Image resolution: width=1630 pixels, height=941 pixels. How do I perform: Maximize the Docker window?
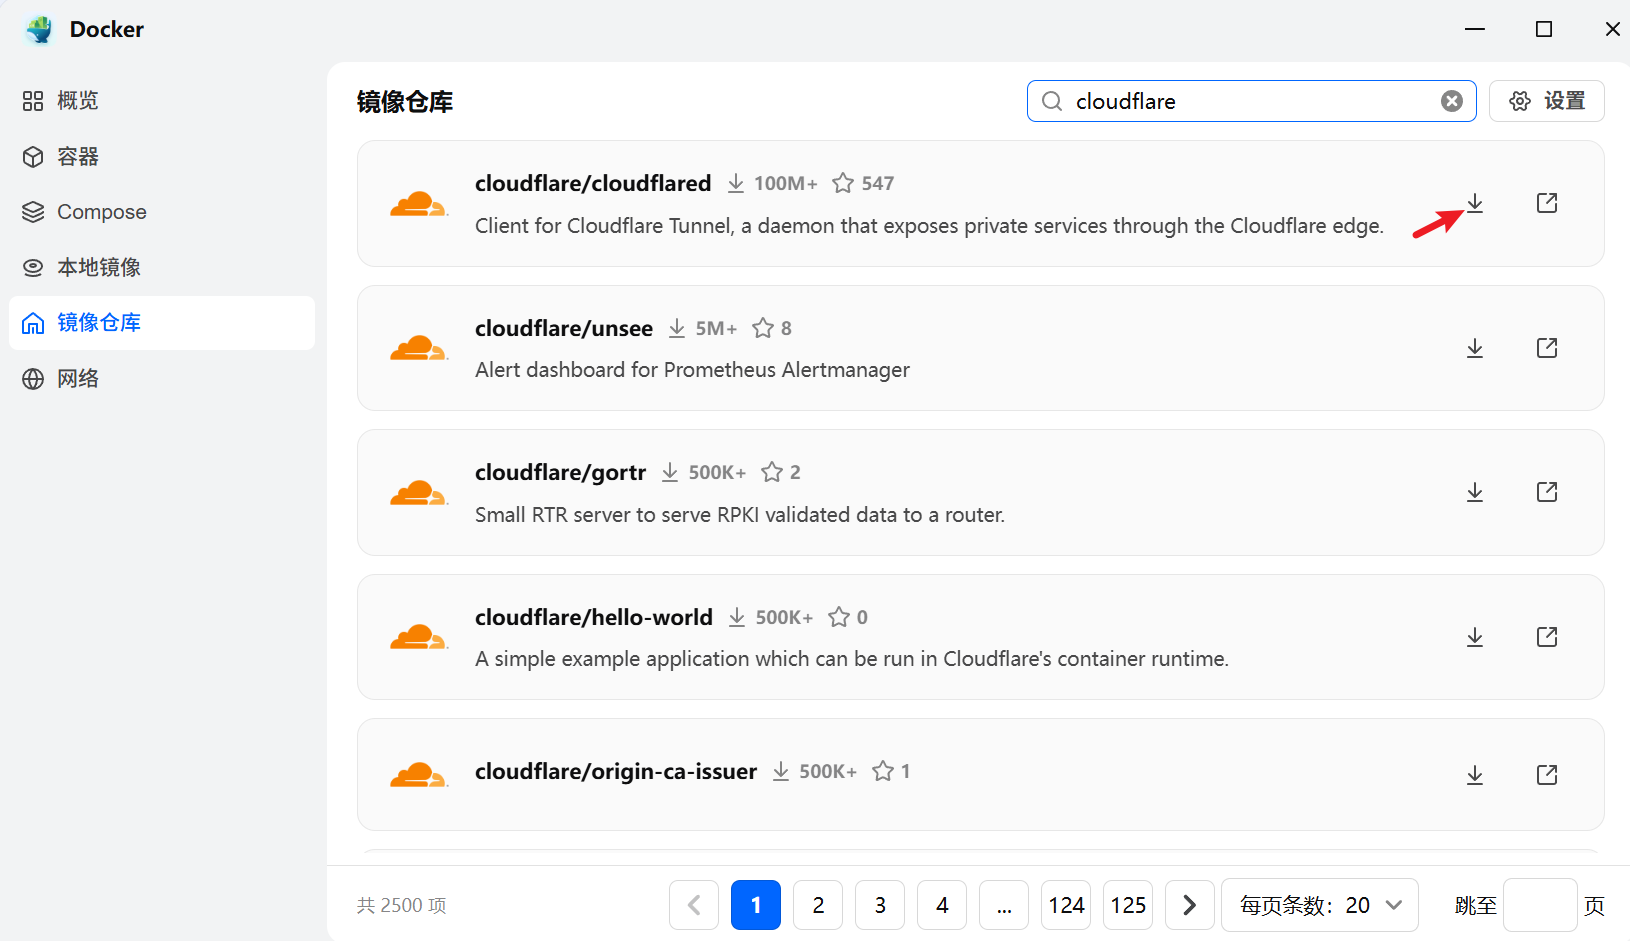pyautogui.click(x=1544, y=29)
